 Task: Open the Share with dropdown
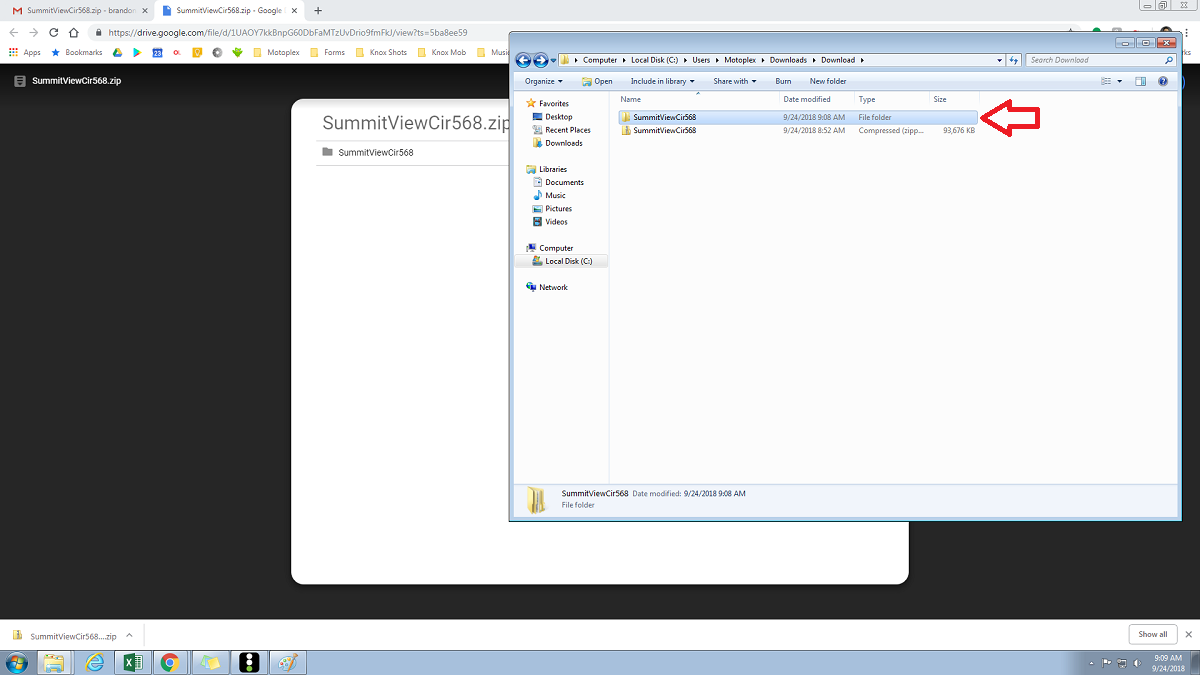(x=734, y=81)
